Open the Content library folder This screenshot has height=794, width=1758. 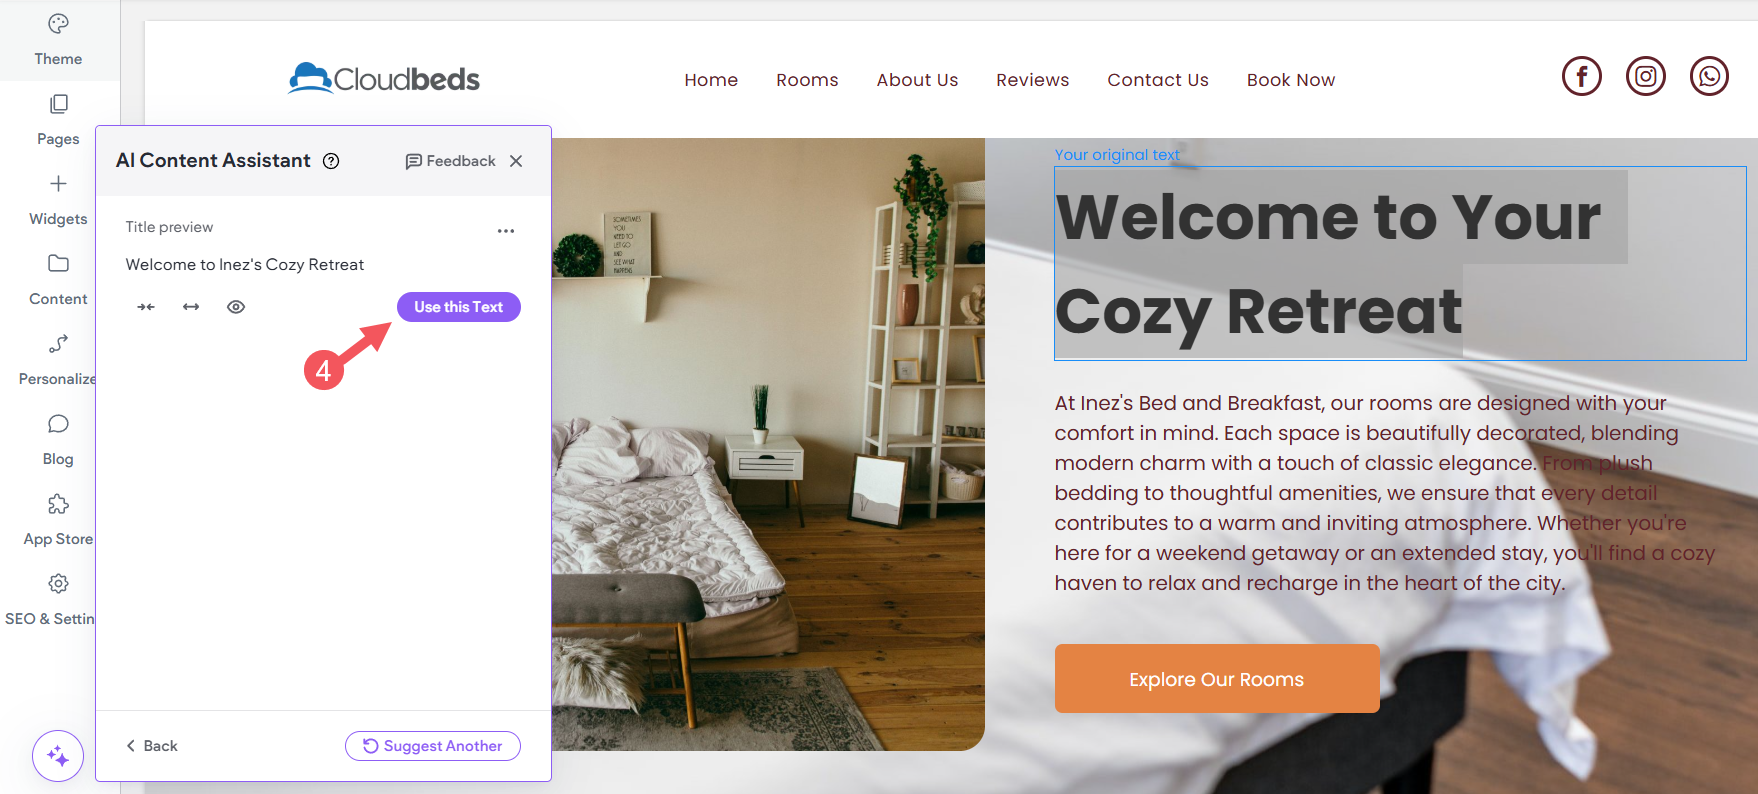coord(58,280)
